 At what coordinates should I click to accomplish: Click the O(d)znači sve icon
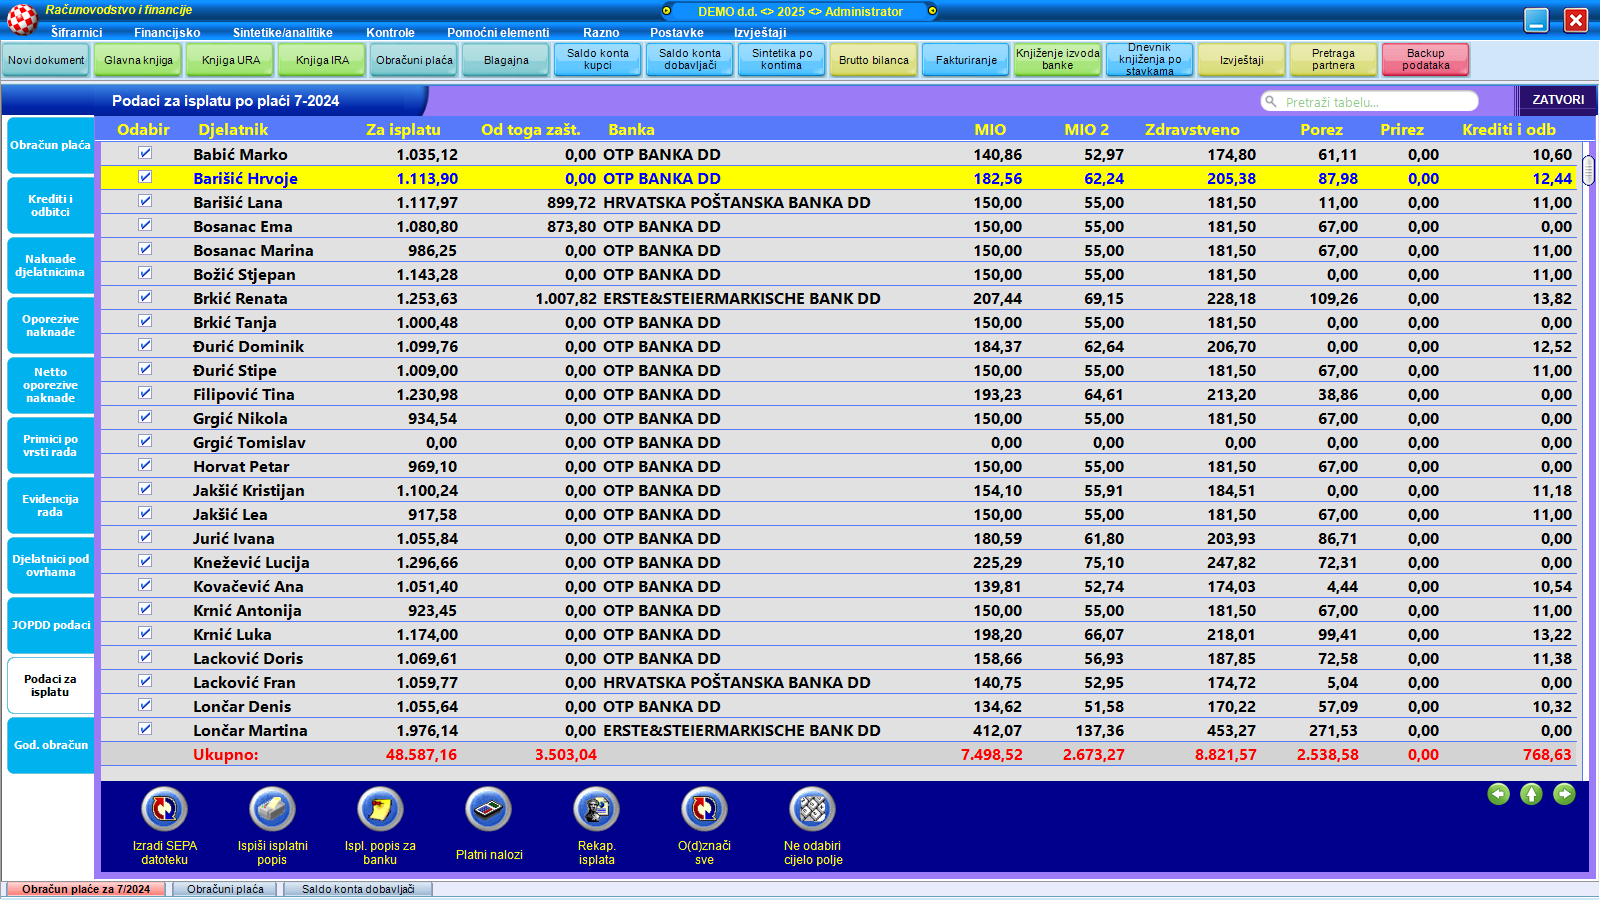click(x=704, y=809)
